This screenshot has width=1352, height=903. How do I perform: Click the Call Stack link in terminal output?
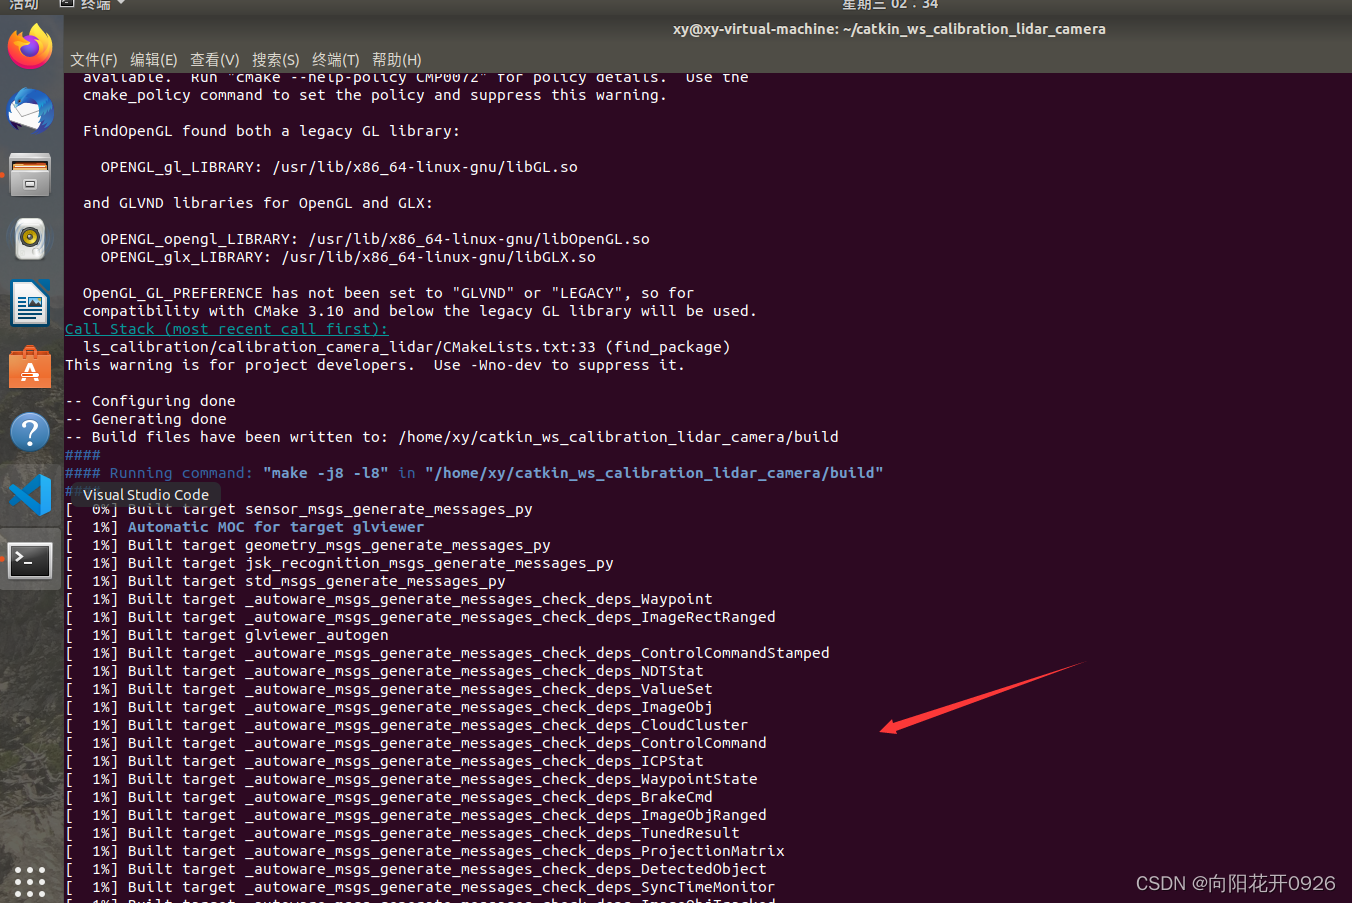click(225, 328)
